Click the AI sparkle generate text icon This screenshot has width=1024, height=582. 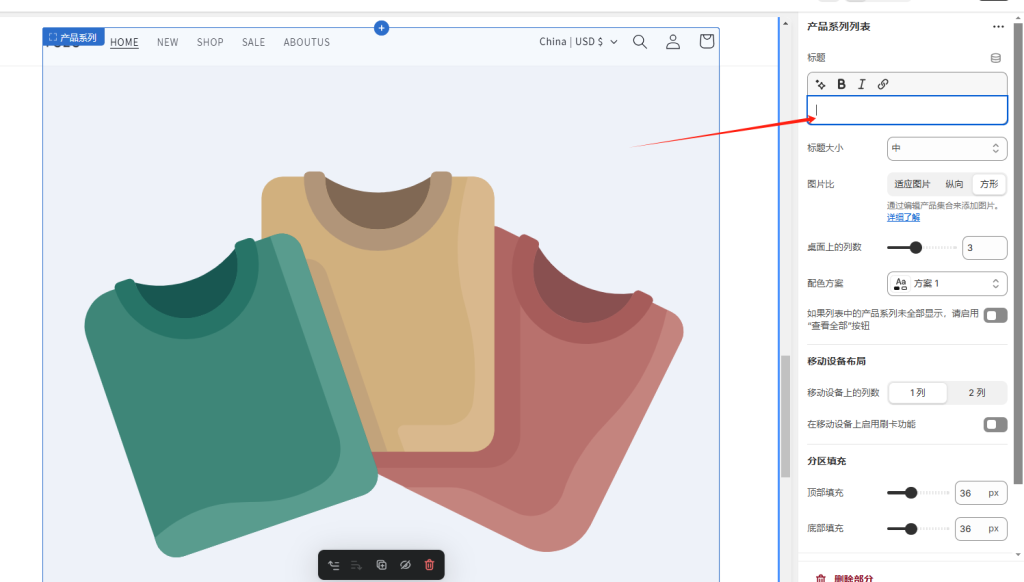pyautogui.click(x=821, y=84)
